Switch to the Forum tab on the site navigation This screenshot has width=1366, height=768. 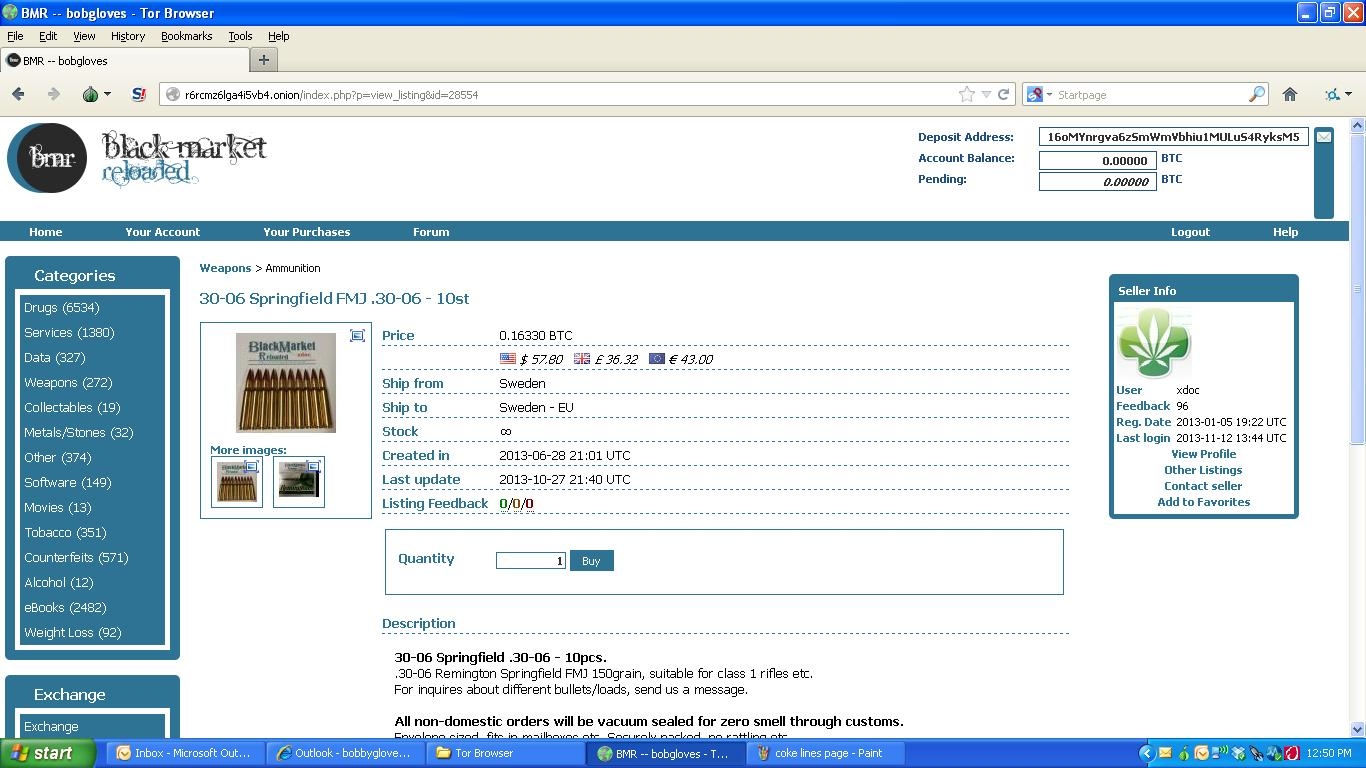pyautogui.click(x=431, y=232)
